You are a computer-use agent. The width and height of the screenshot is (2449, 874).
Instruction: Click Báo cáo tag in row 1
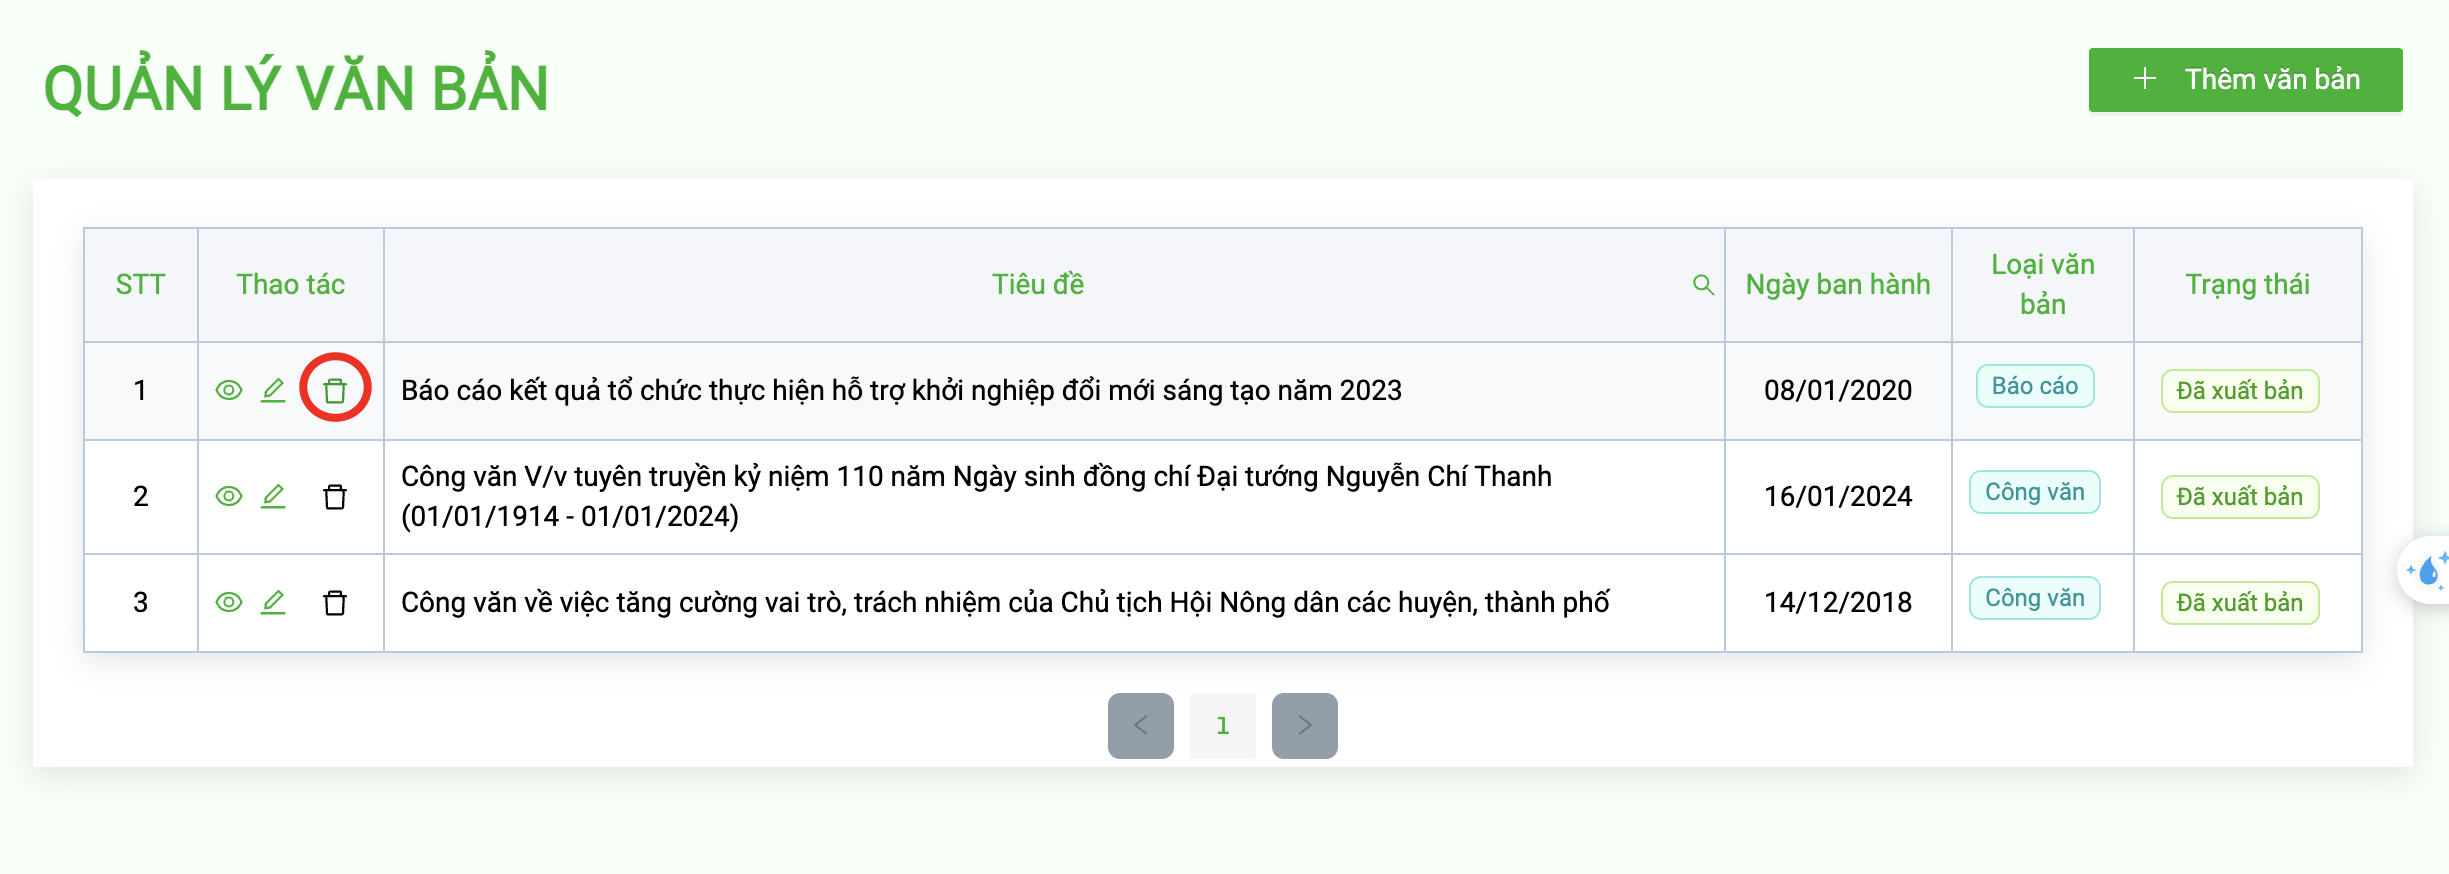coord(2034,386)
